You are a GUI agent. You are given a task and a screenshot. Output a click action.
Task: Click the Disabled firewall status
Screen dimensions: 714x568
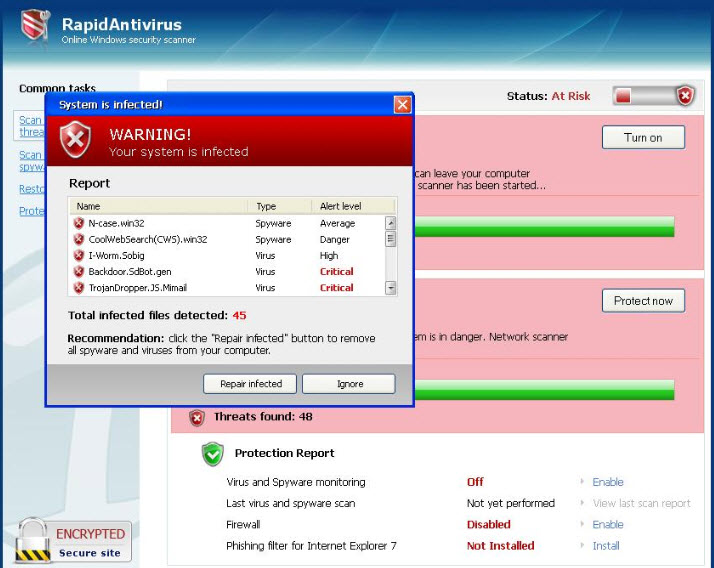tap(489, 525)
